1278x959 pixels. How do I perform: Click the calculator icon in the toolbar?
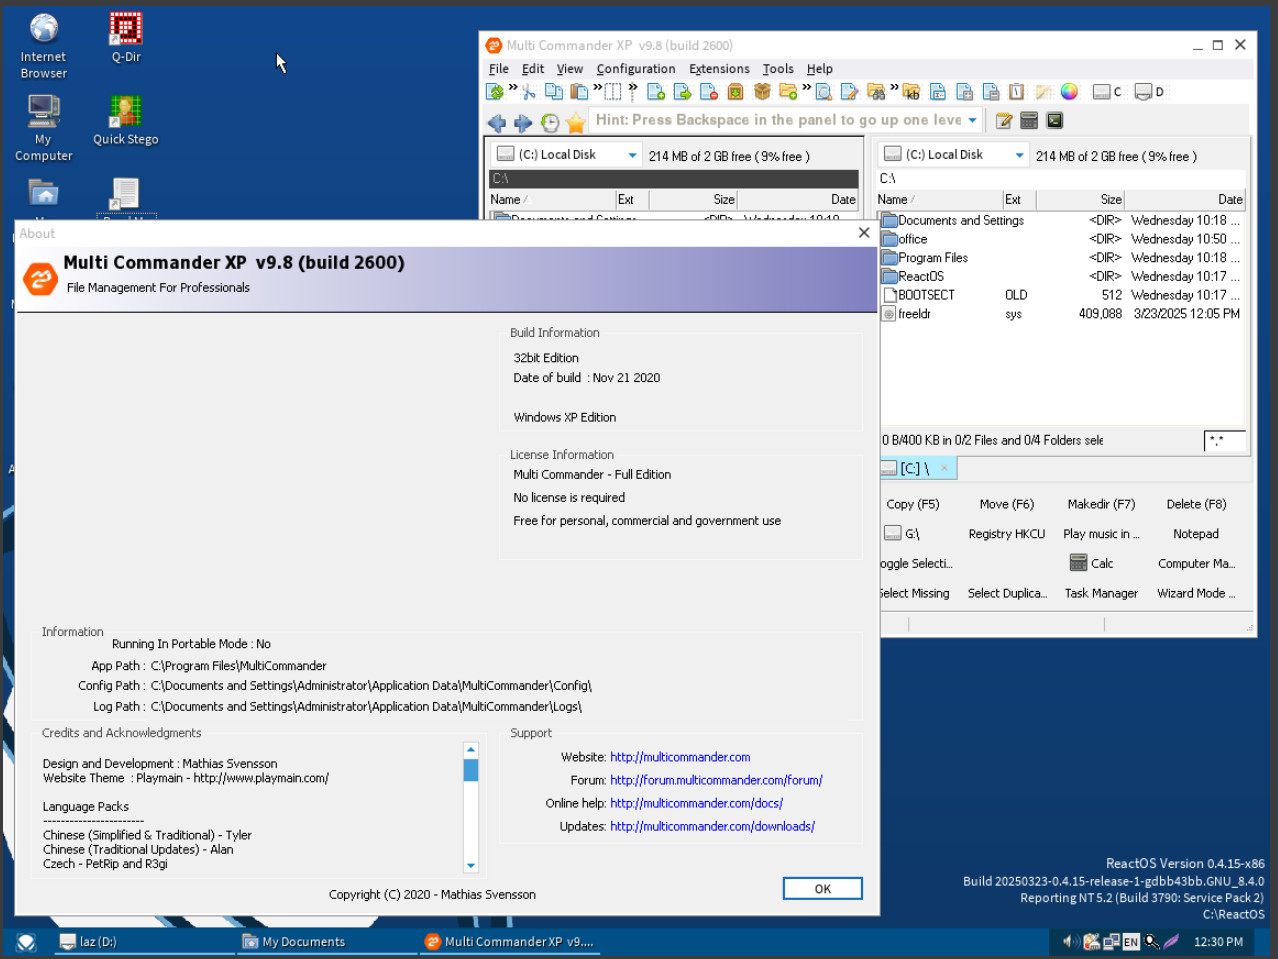[1029, 121]
